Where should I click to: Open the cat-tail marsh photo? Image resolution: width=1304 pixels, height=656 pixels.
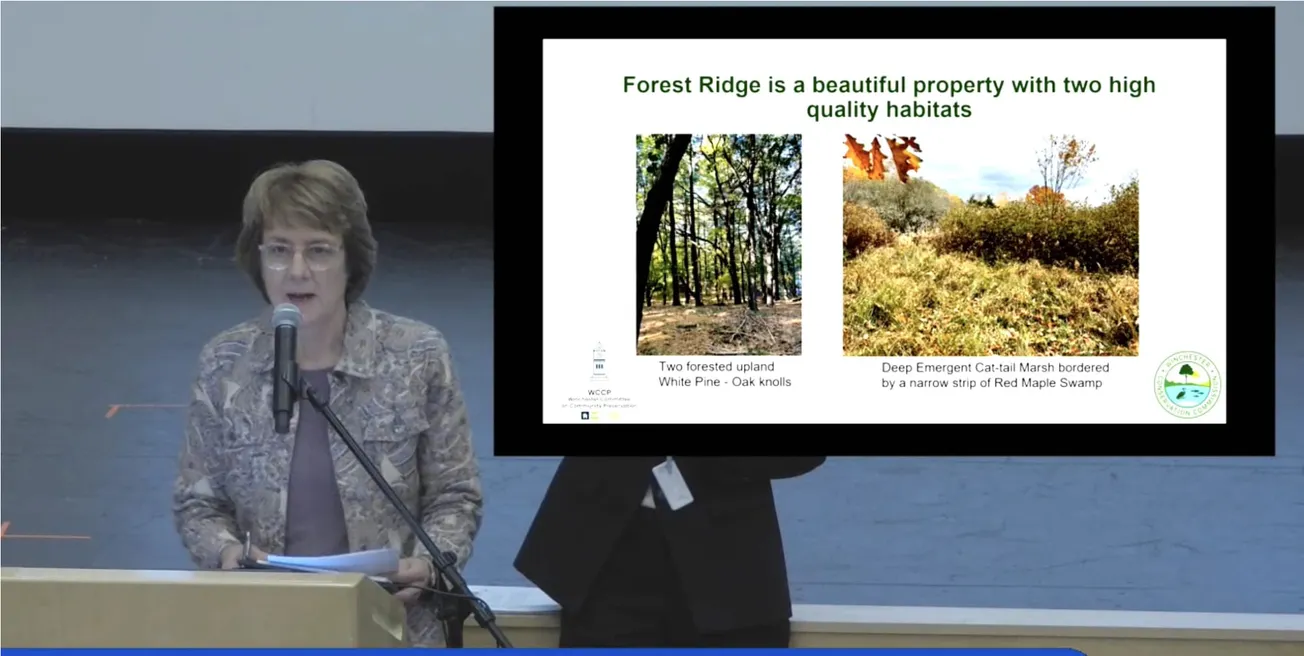[991, 245]
